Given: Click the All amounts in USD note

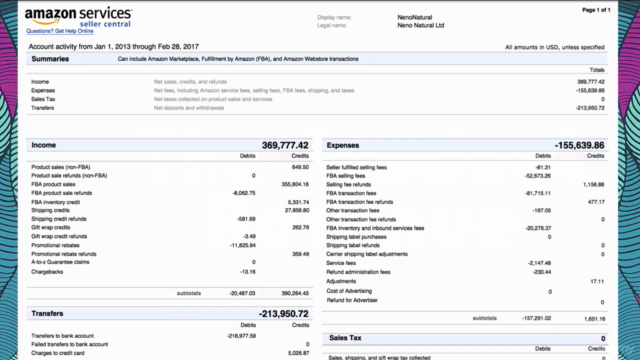Looking at the screenshot, I should [555, 47].
